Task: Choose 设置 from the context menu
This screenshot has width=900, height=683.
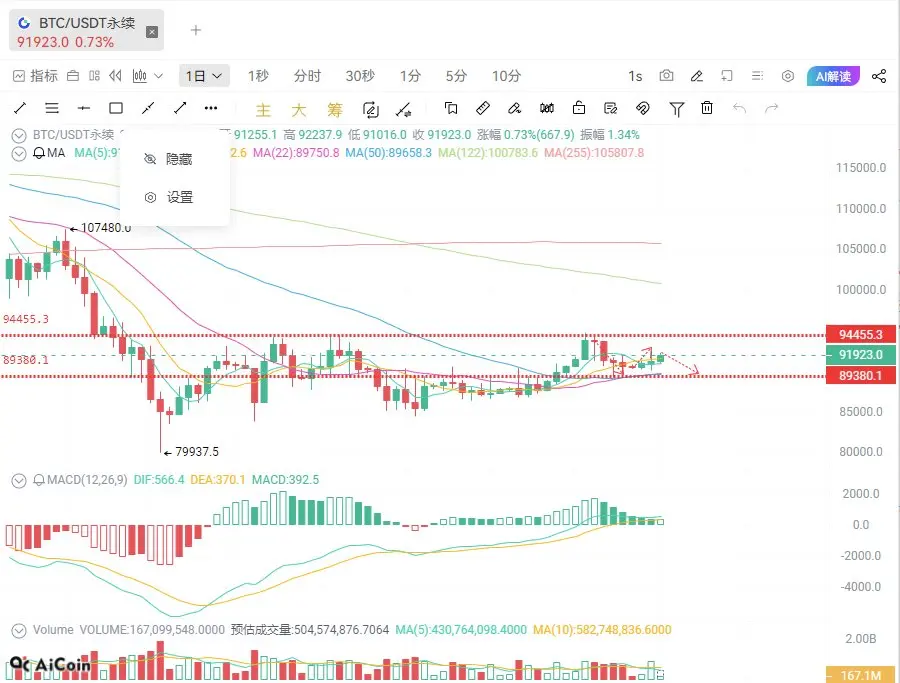Action: 174,197
